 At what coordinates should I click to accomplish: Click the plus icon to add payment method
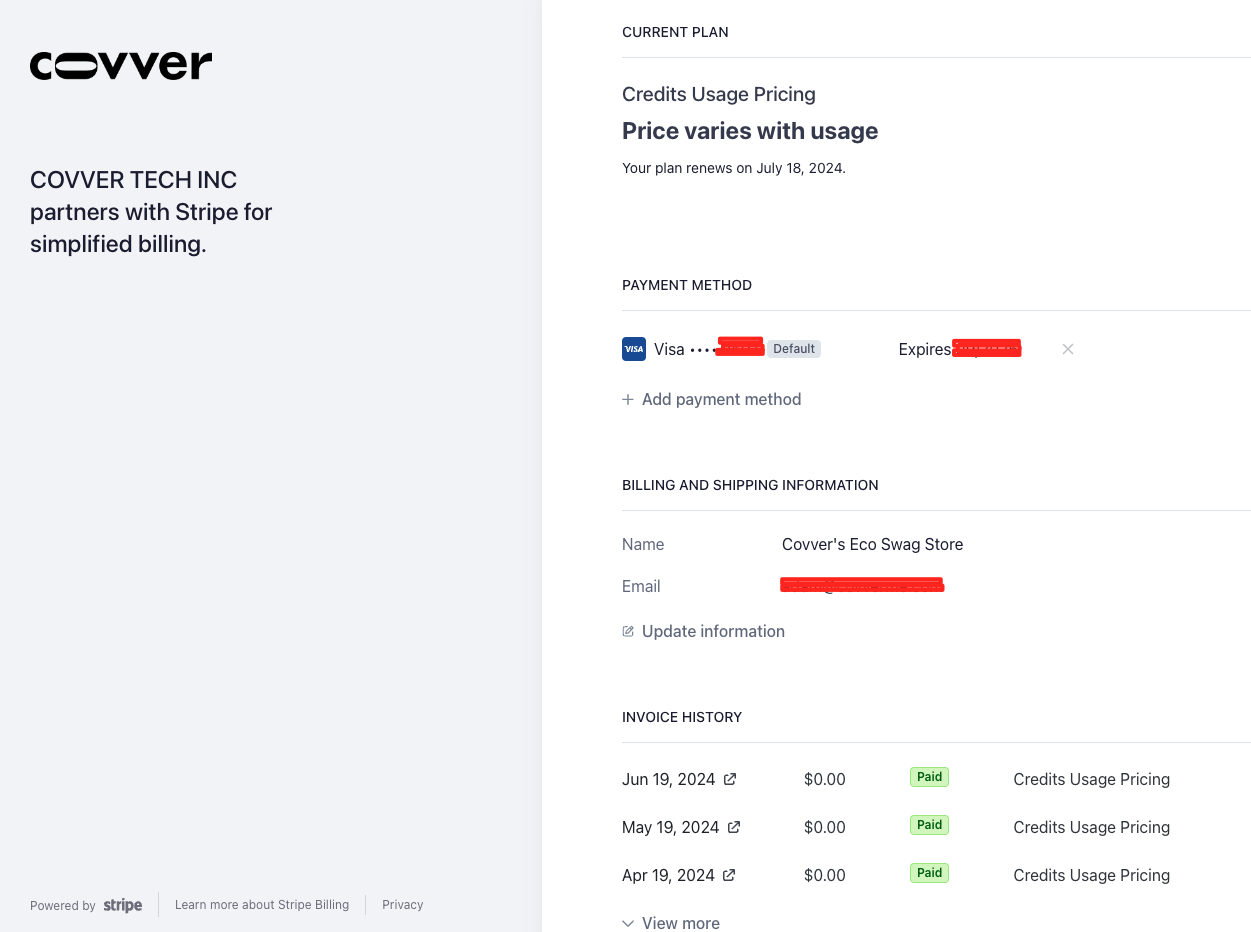point(628,399)
